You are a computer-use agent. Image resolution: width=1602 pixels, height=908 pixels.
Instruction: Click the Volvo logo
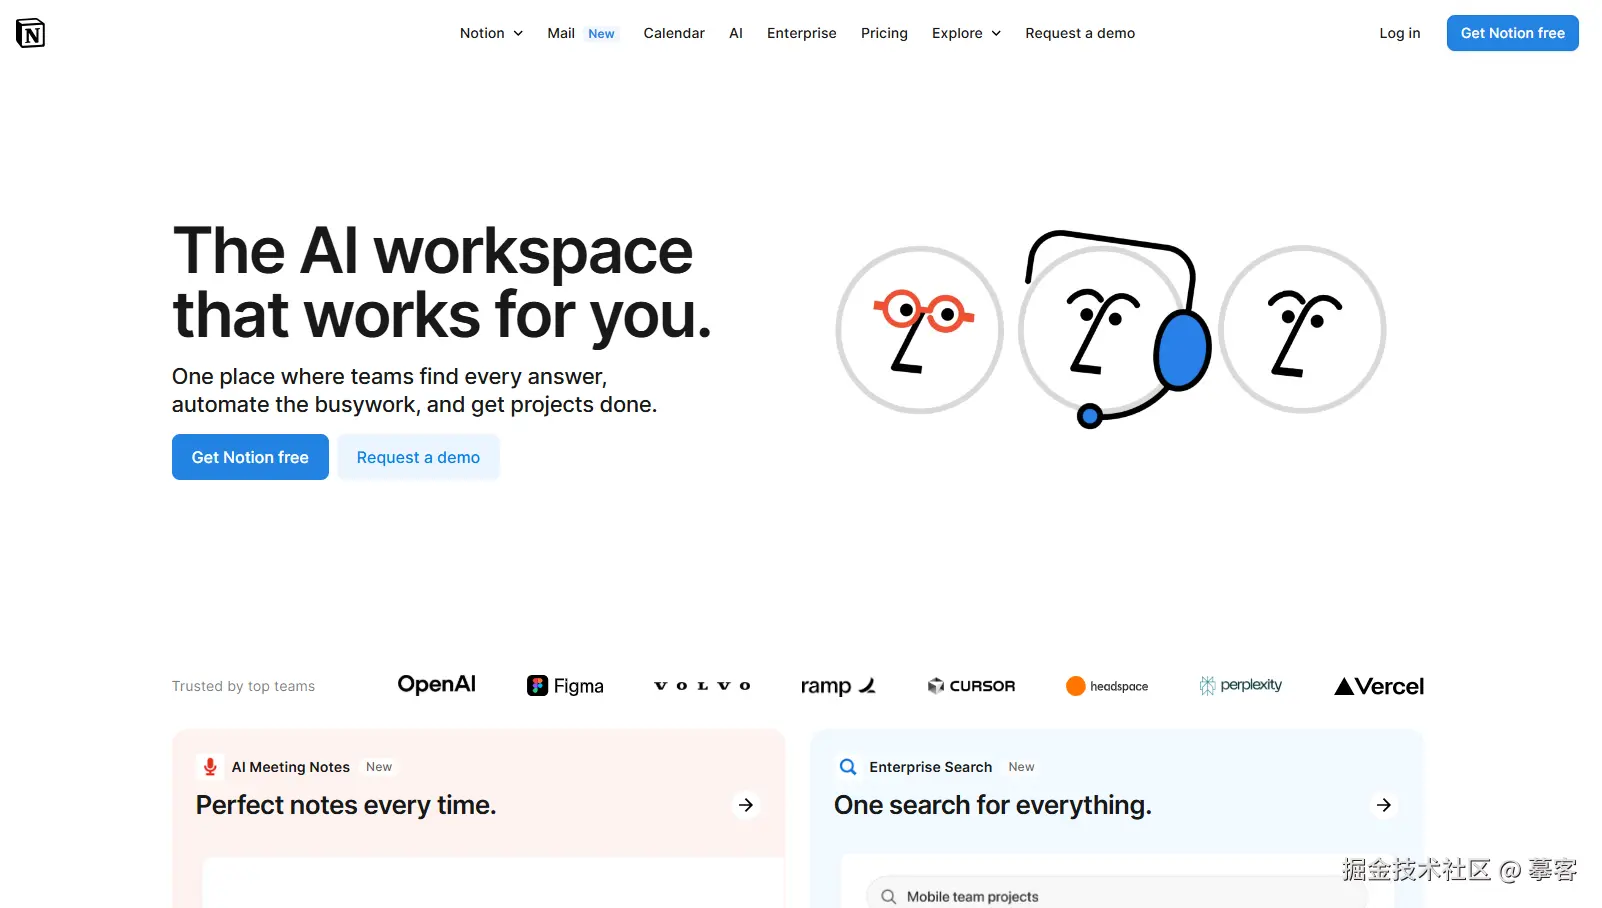(x=702, y=686)
